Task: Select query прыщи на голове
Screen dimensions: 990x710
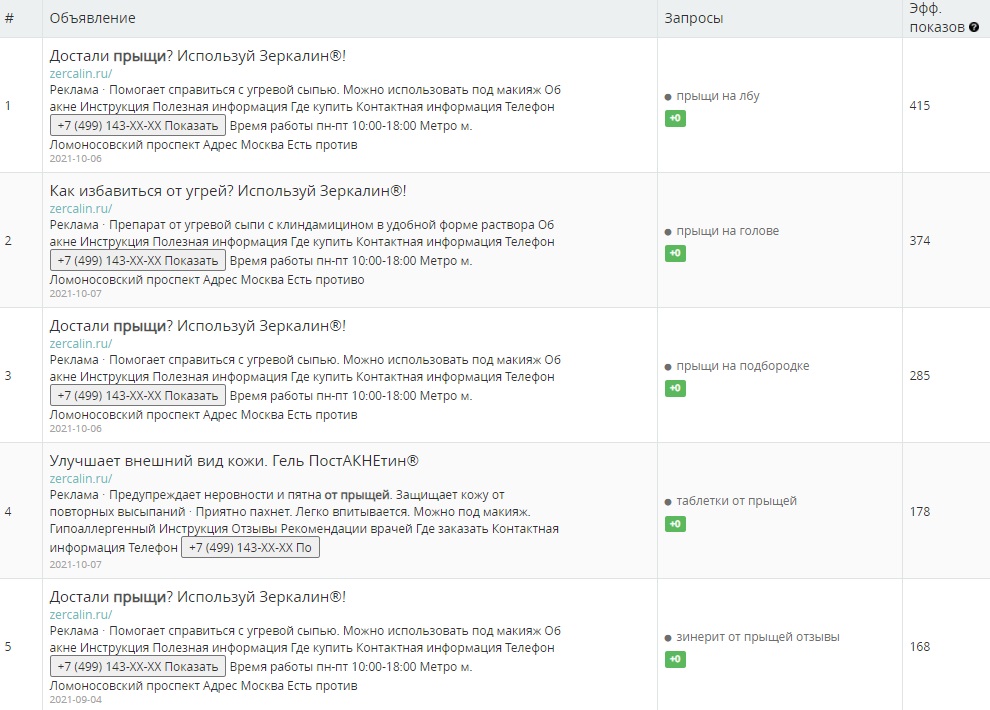Action: (x=727, y=231)
